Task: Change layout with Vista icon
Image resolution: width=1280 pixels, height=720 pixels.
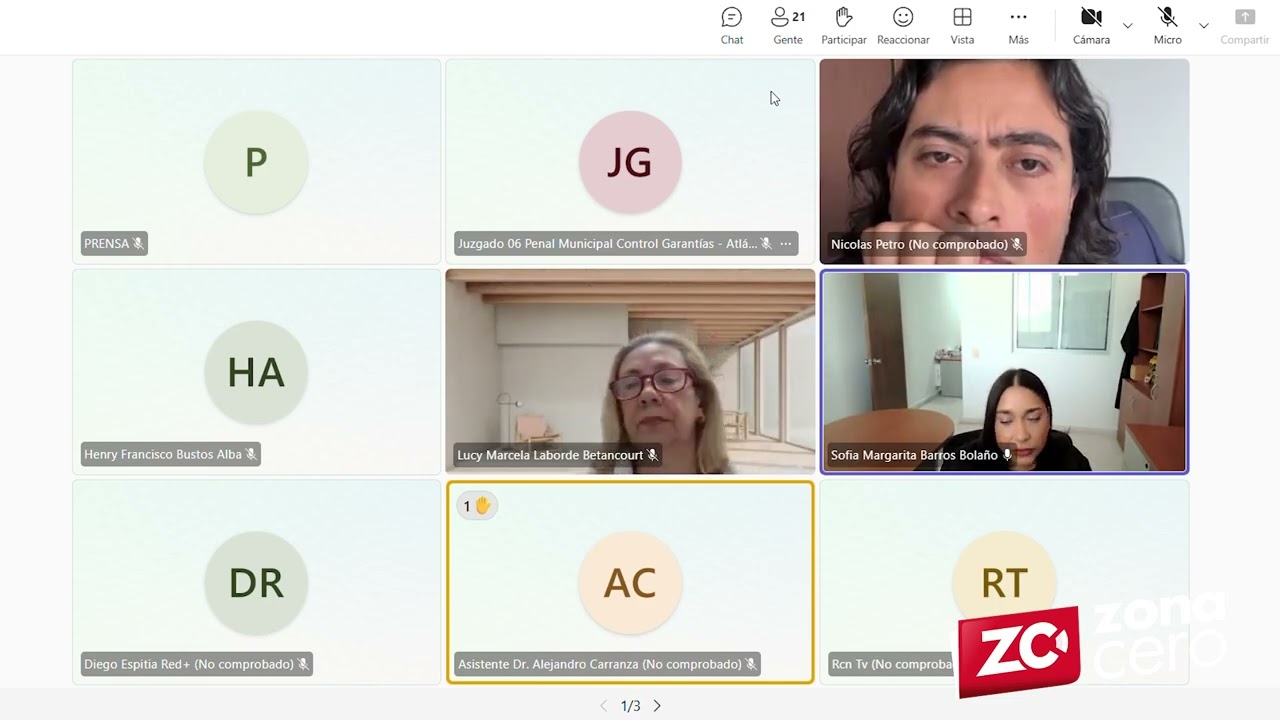Action: coord(962,25)
